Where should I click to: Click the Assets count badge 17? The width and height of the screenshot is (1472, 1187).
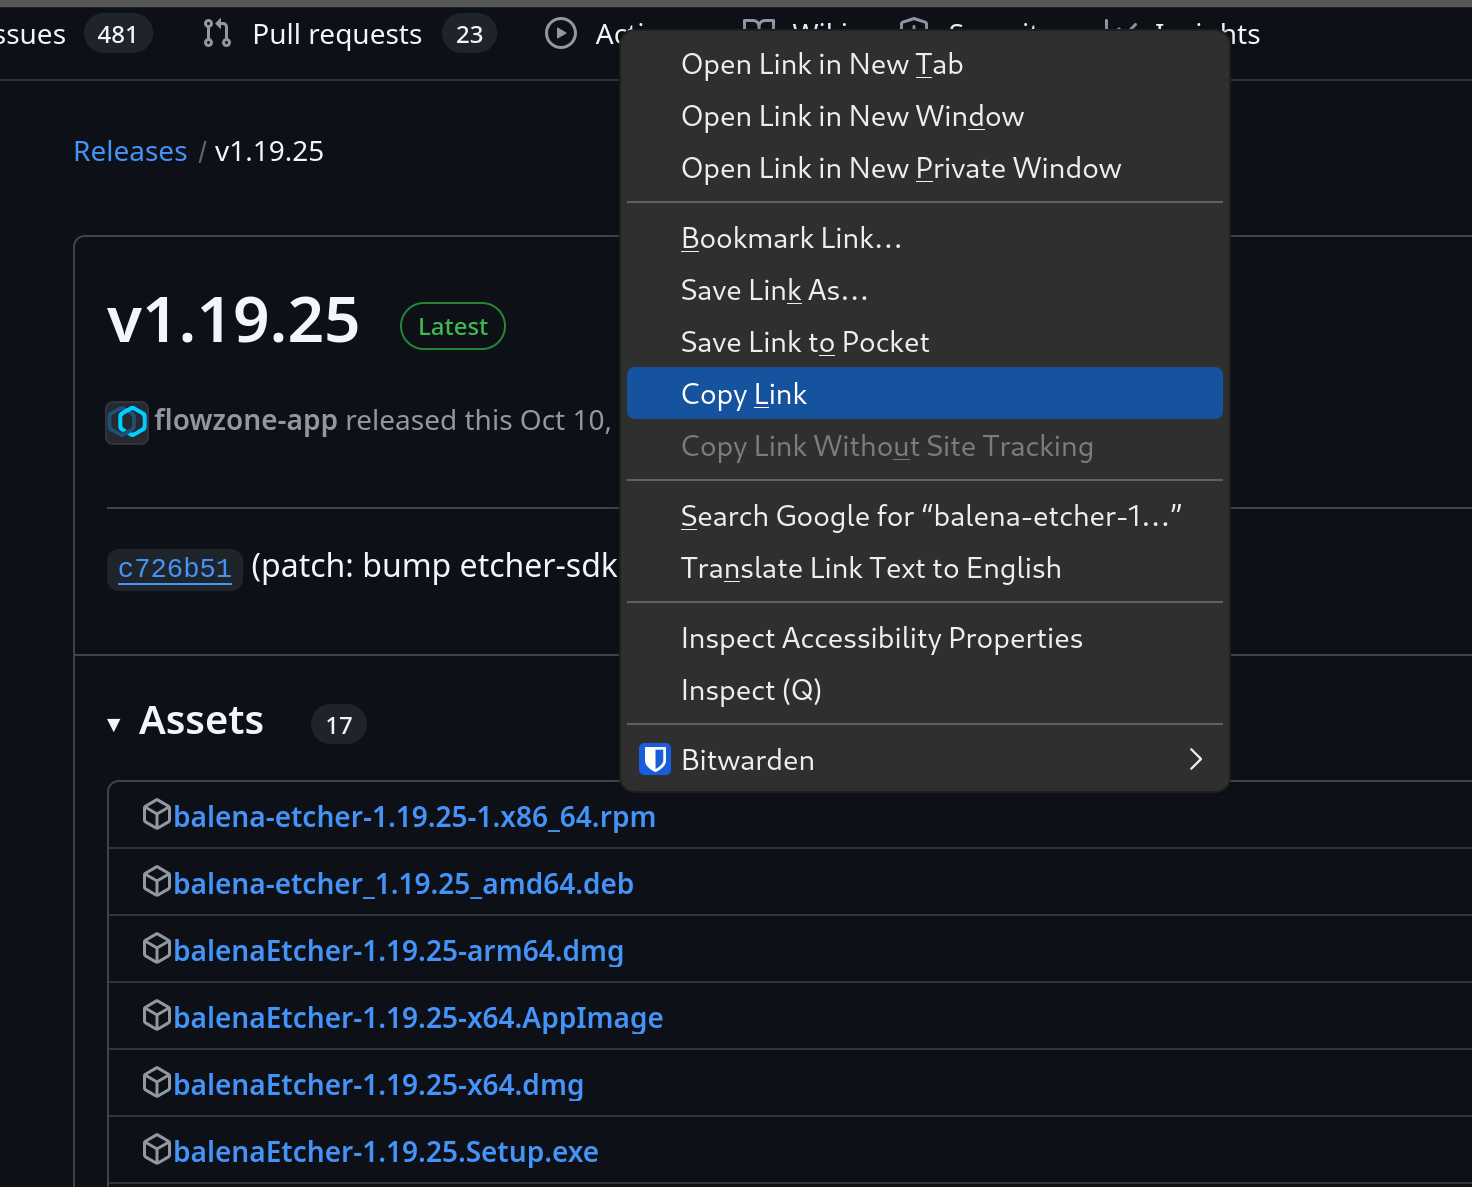click(x=339, y=725)
